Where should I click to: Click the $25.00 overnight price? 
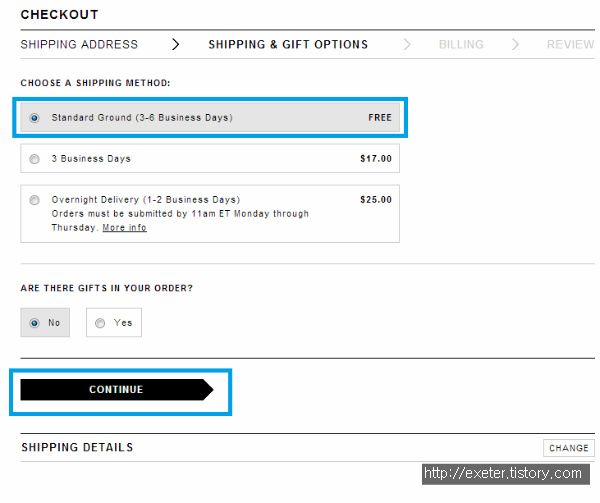[x=376, y=199]
